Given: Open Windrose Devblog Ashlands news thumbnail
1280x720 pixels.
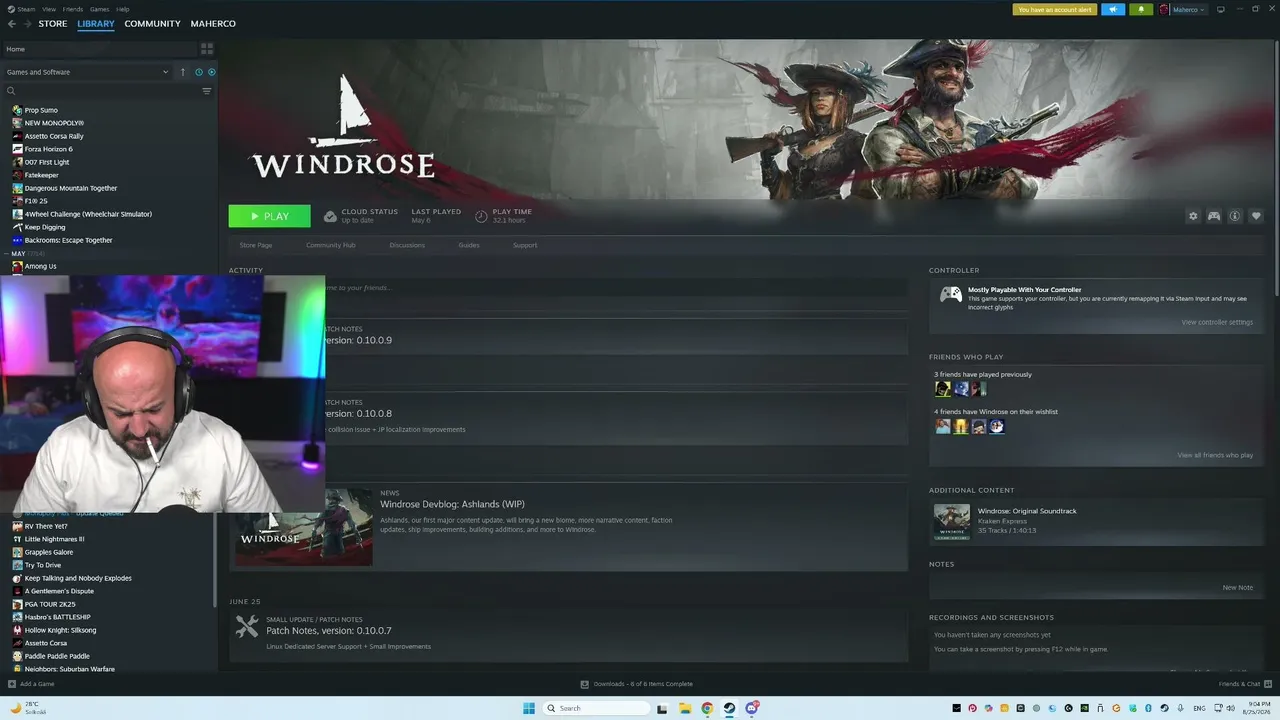Looking at the screenshot, I should pos(304,527).
